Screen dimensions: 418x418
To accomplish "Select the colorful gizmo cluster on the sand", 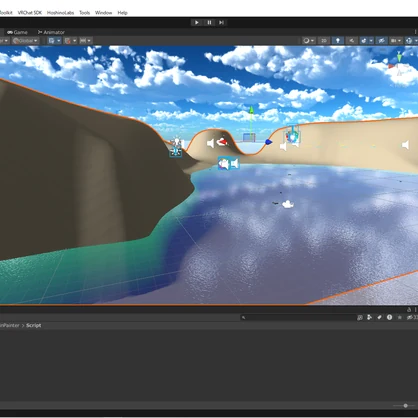I will [292, 136].
